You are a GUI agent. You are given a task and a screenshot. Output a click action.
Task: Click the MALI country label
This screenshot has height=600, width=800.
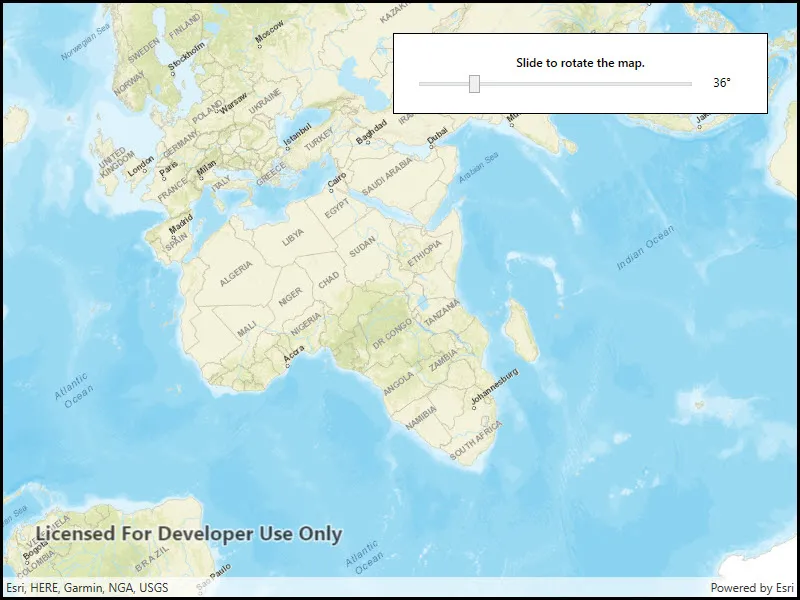coord(247,329)
